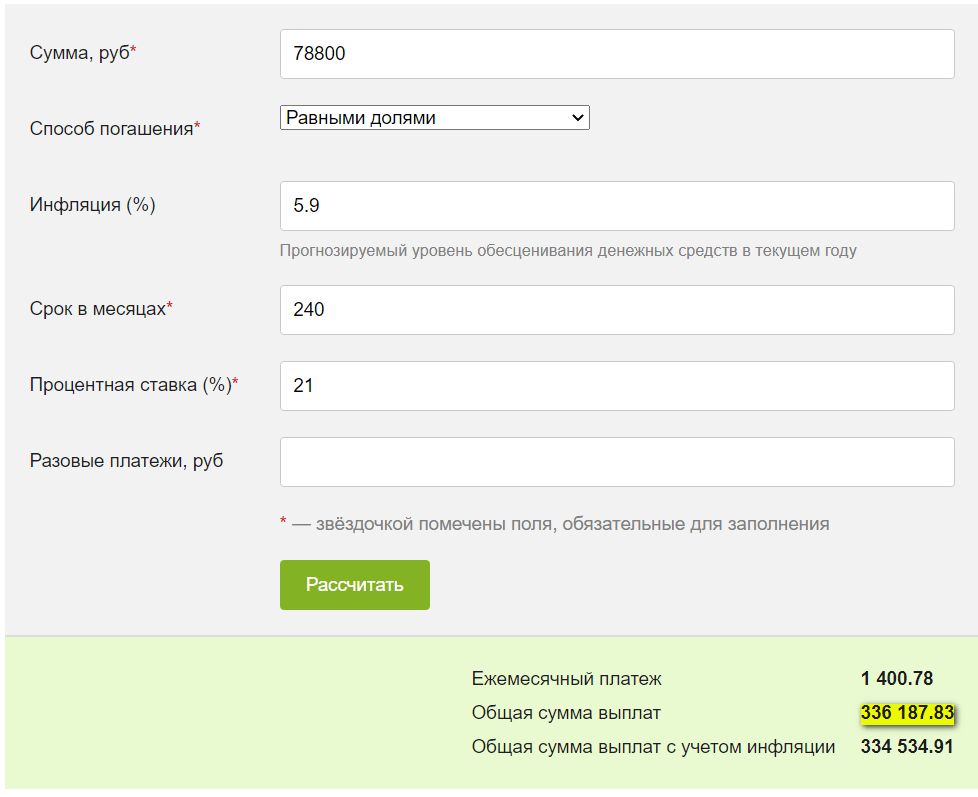Click the required-fields asterisk footnote

555,523
